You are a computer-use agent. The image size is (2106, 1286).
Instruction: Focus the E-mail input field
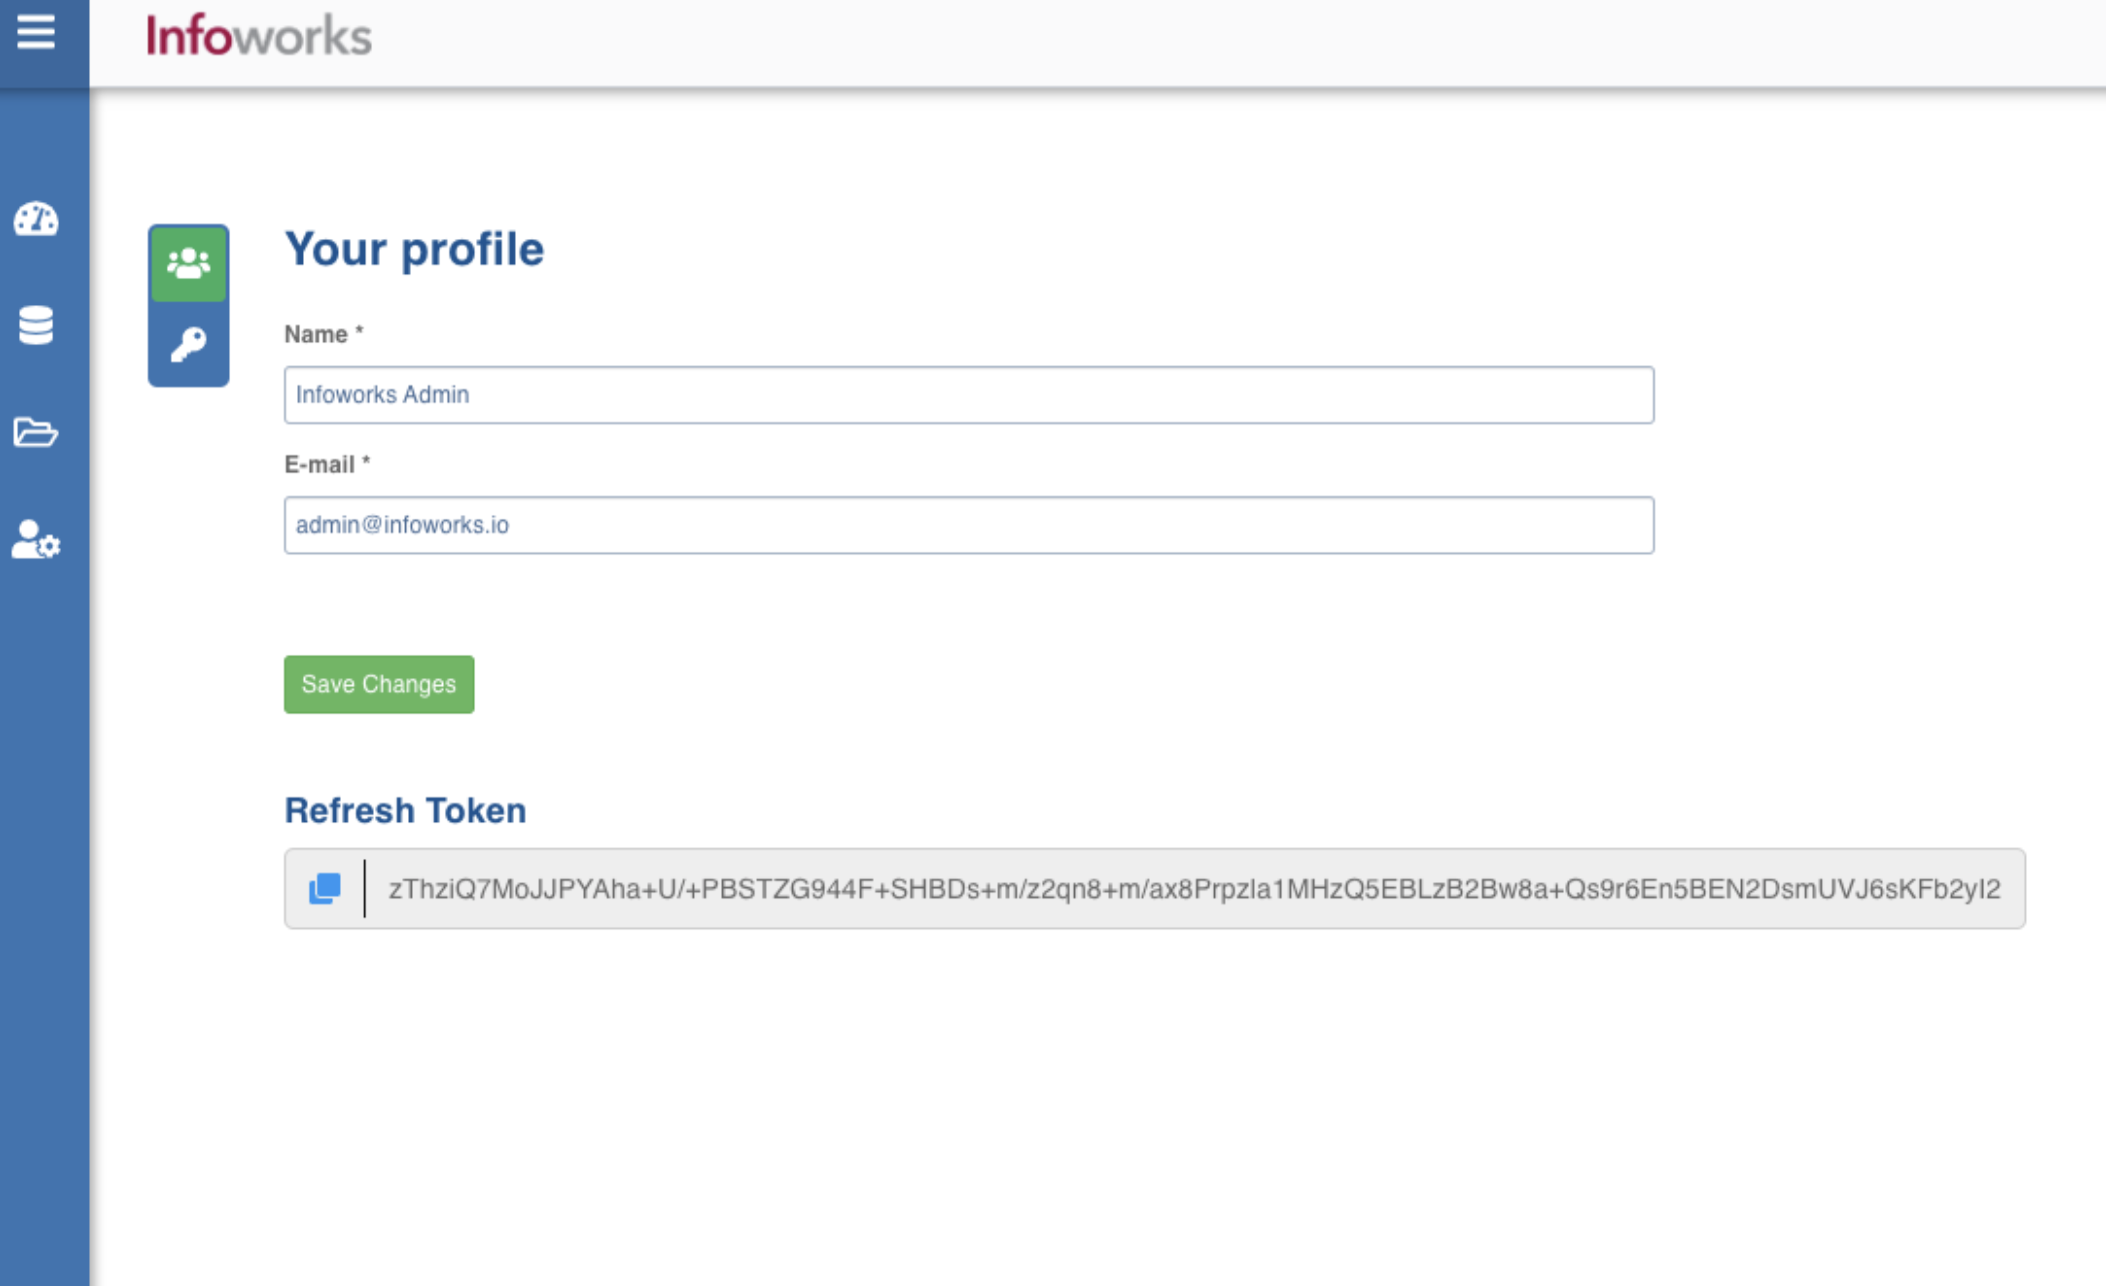[x=968, y=525]
